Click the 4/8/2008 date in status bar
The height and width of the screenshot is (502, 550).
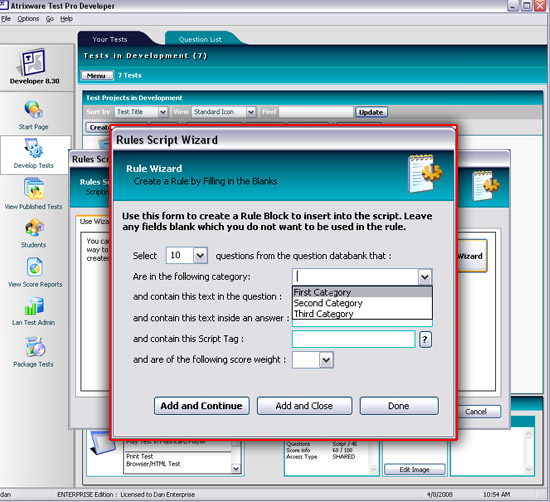click(439, 495)
